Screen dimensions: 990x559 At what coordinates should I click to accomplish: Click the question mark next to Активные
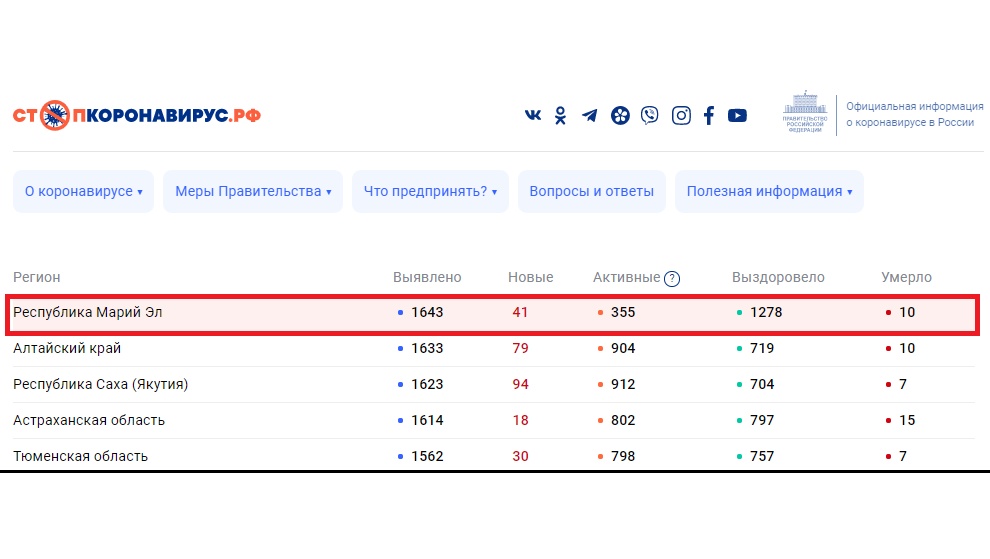[672, 279]
